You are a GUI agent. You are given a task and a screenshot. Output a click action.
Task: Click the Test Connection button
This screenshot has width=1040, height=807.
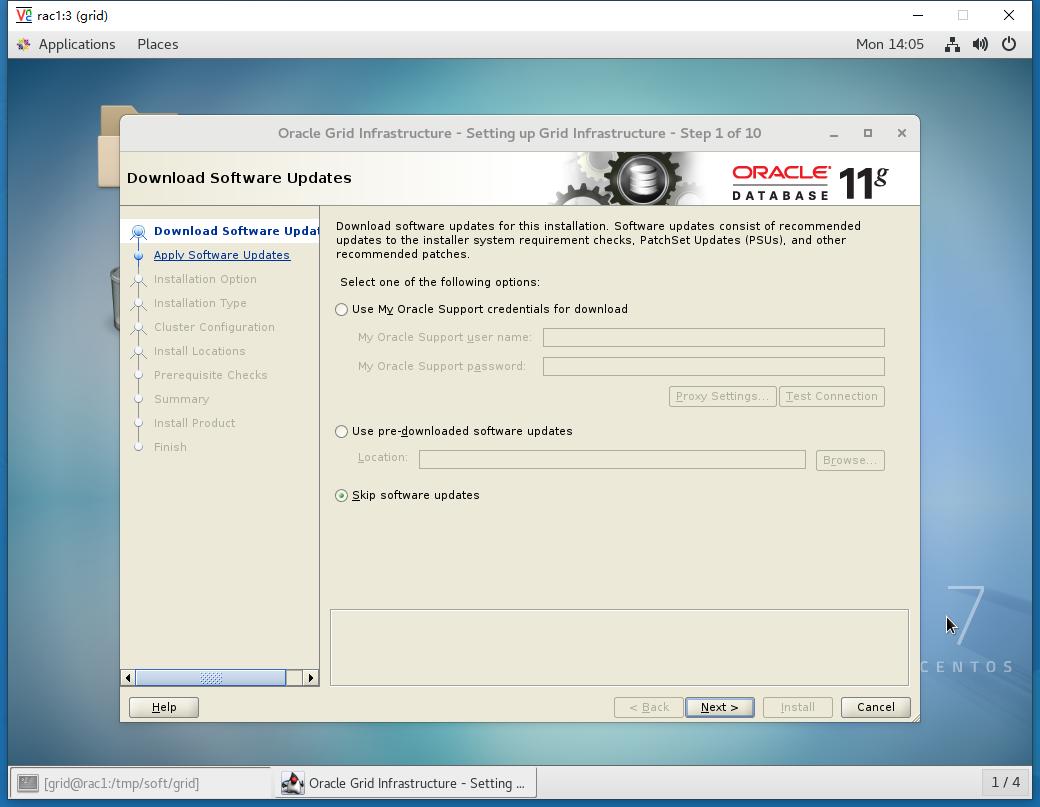pos(832,397)
